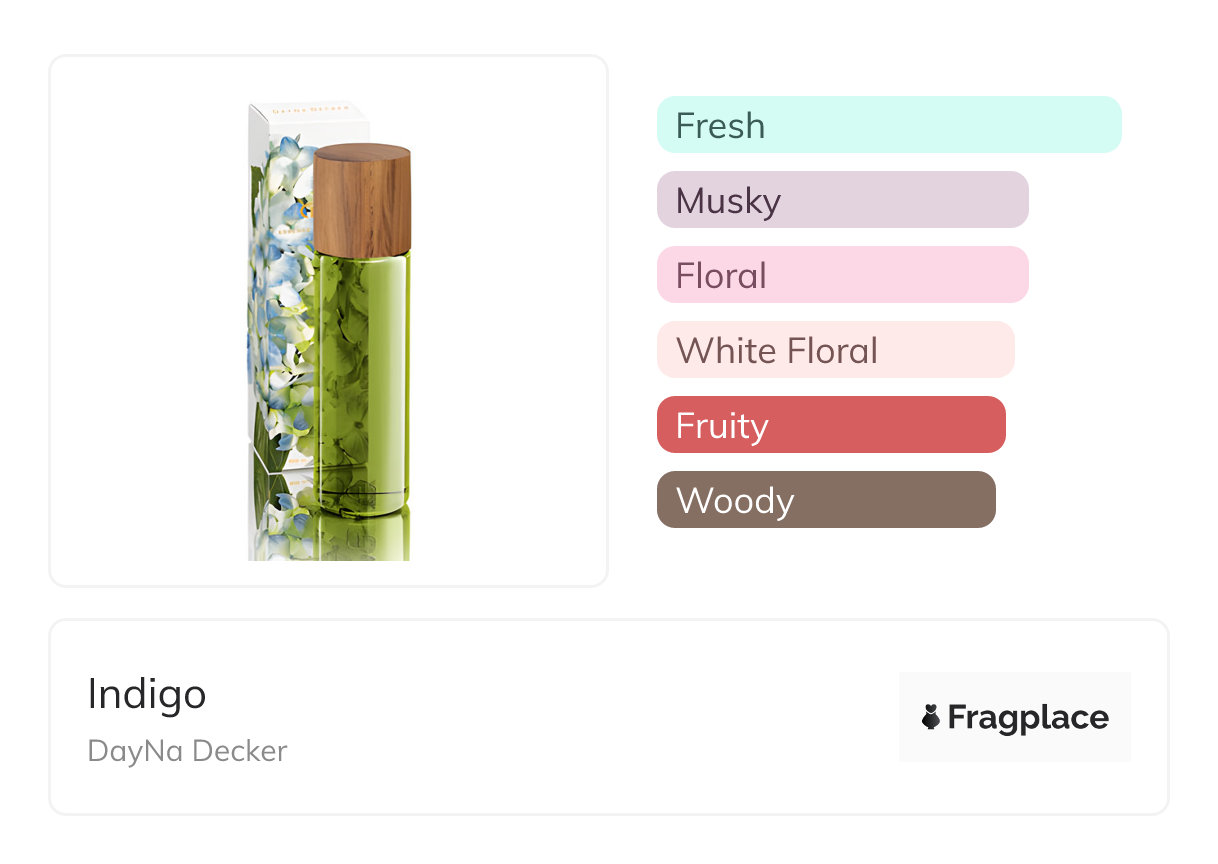Click the brown Woody accord bar
The image size is (1218, 864).
pos(825,500)
